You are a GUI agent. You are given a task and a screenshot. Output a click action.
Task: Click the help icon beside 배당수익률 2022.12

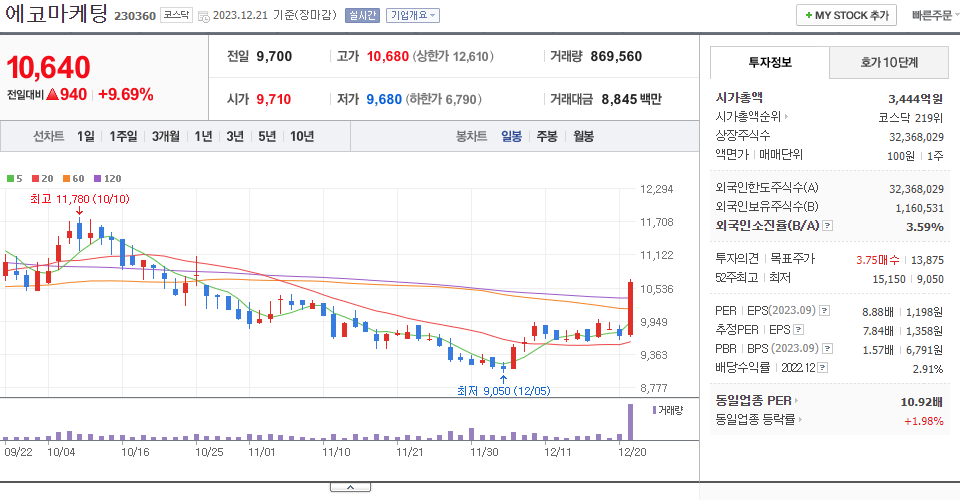click(823, 368)
